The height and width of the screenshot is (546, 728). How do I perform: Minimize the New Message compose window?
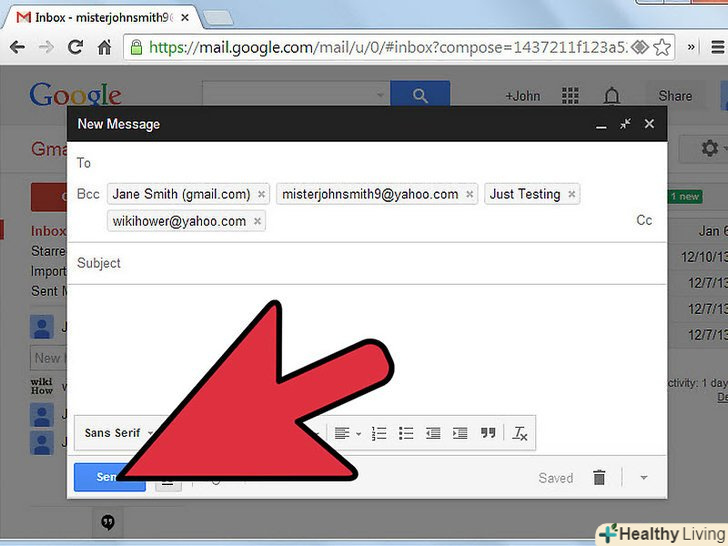(601, 124)
